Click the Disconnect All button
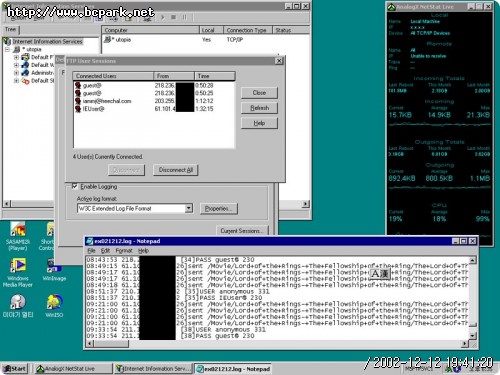Viewport: 500px width, 375px height. point(175,170)
